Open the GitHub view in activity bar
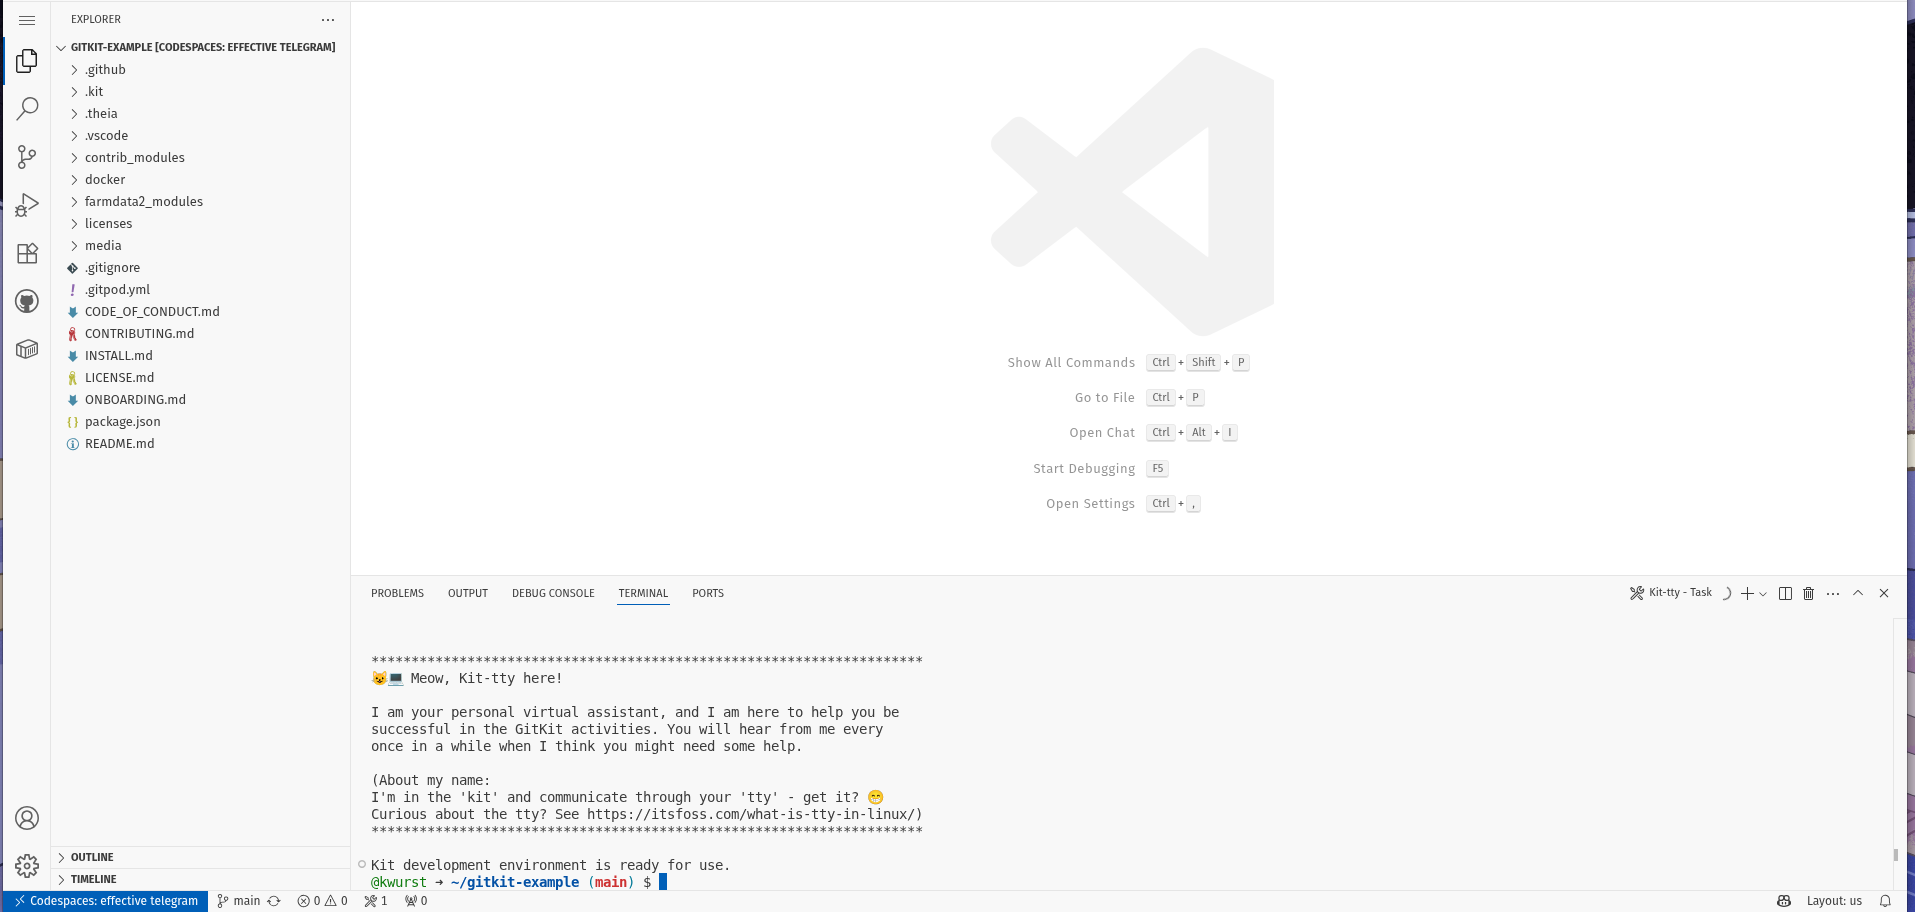Screen dimensions: 1915x912 [27, 301]
